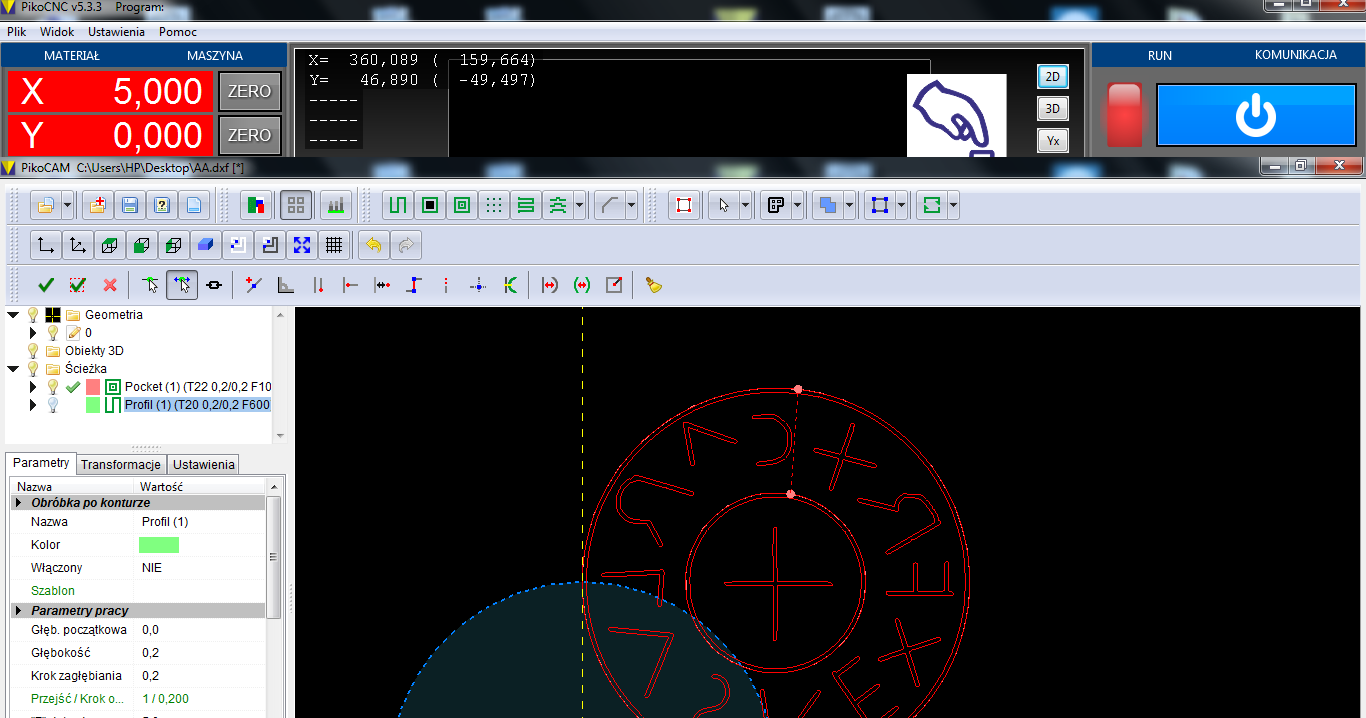The image size is (1366, 718).
Task: Click the broom cleanup icon
Action: 654,285
